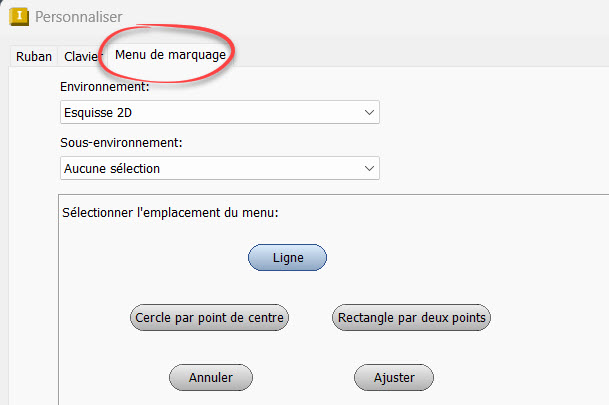Click the Environnement: field label

coord(108,88)
